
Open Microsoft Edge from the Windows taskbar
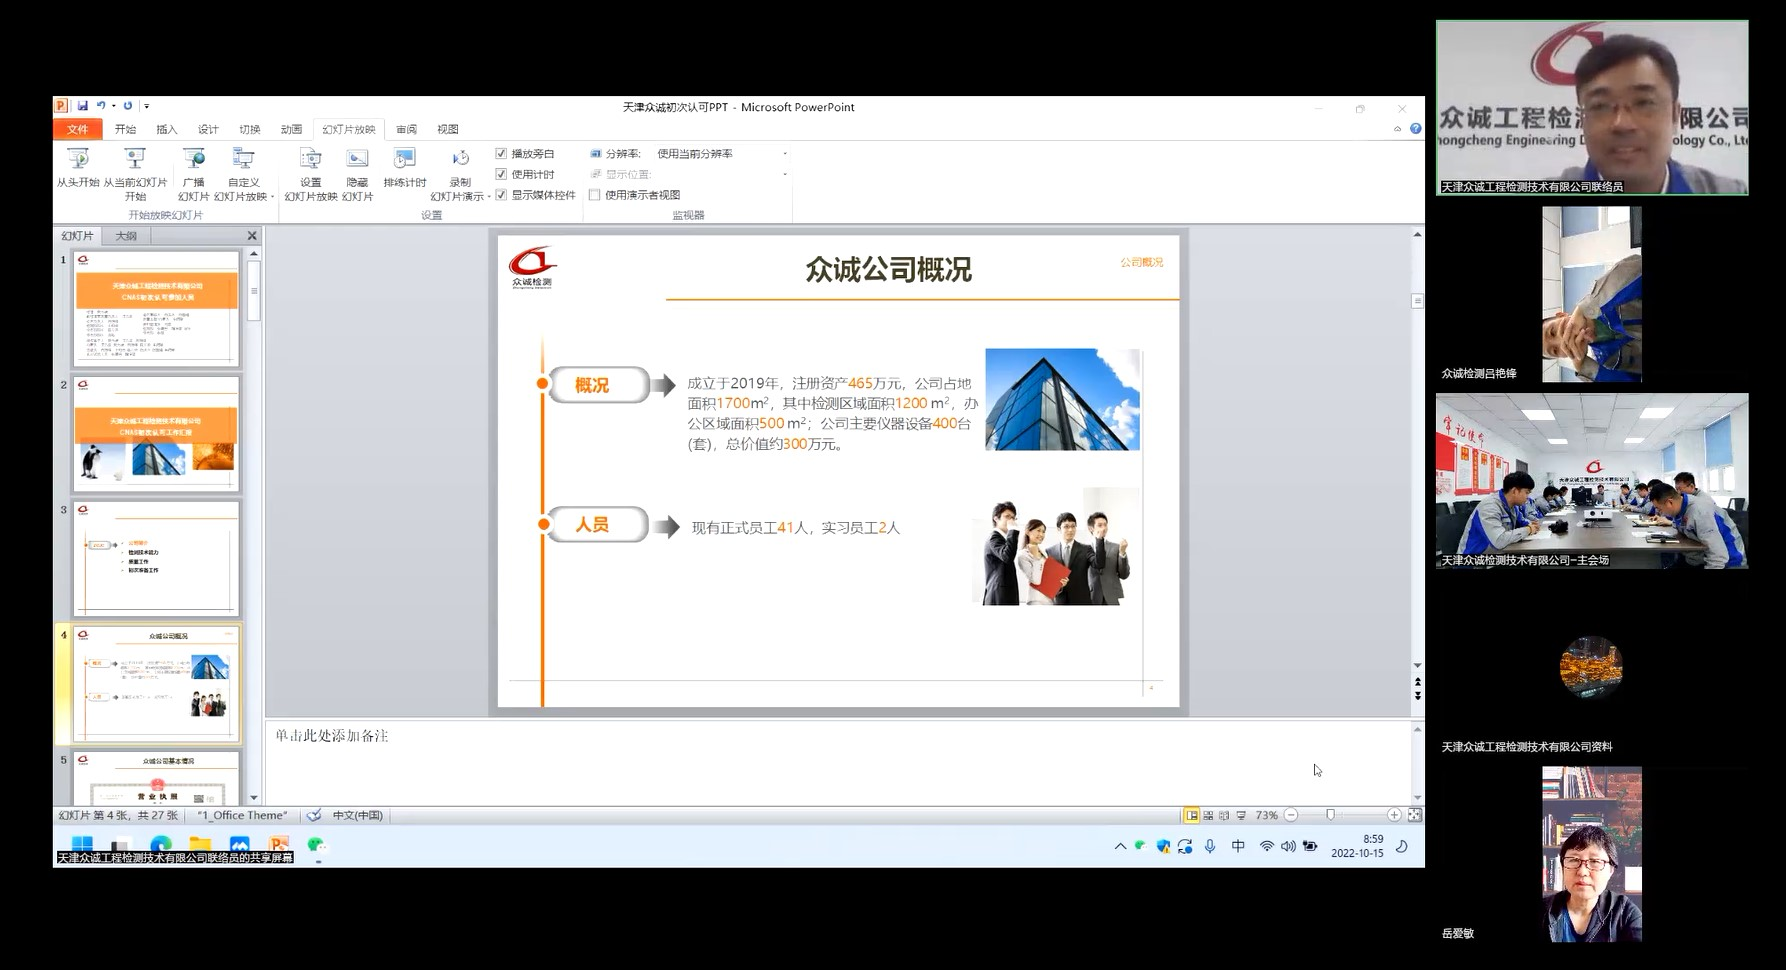pos(161,846)
